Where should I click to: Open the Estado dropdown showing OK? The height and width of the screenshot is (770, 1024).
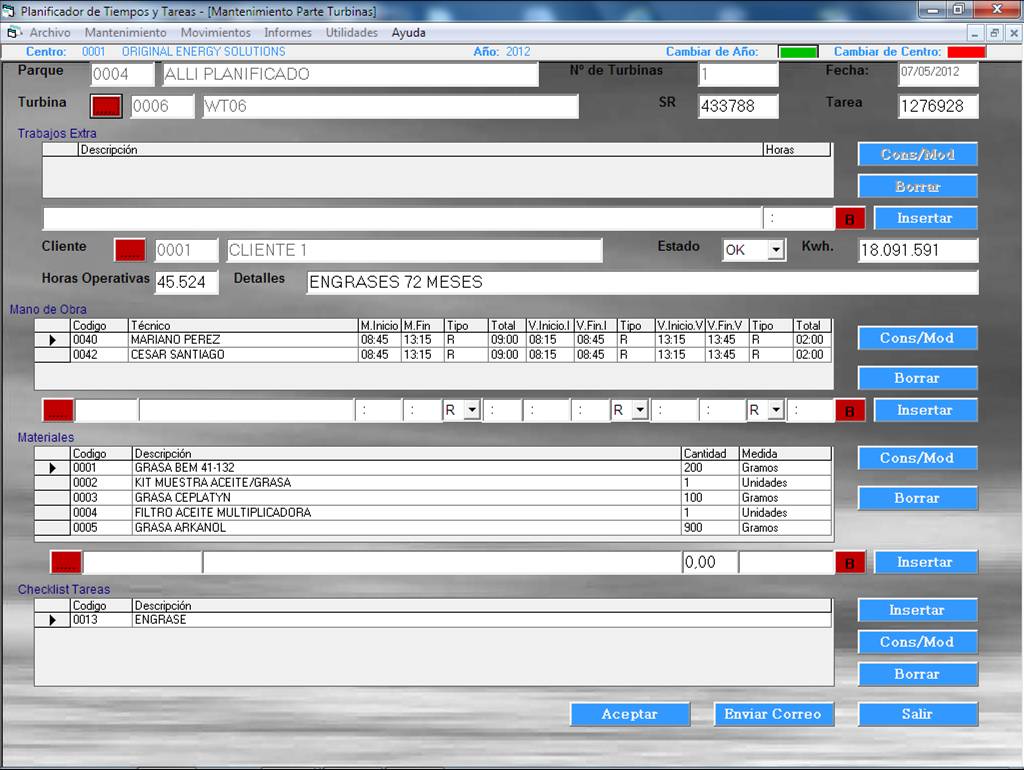776,250
